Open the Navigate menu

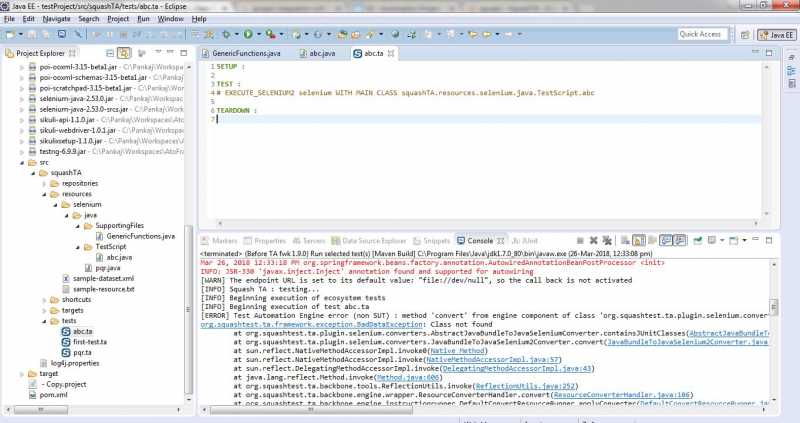pos(57,19)
